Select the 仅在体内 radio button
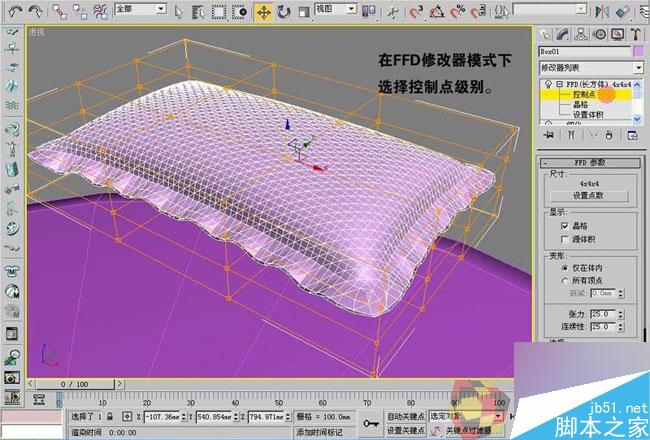The height and width of the screenshot is (440, 650). coord(565,268)
